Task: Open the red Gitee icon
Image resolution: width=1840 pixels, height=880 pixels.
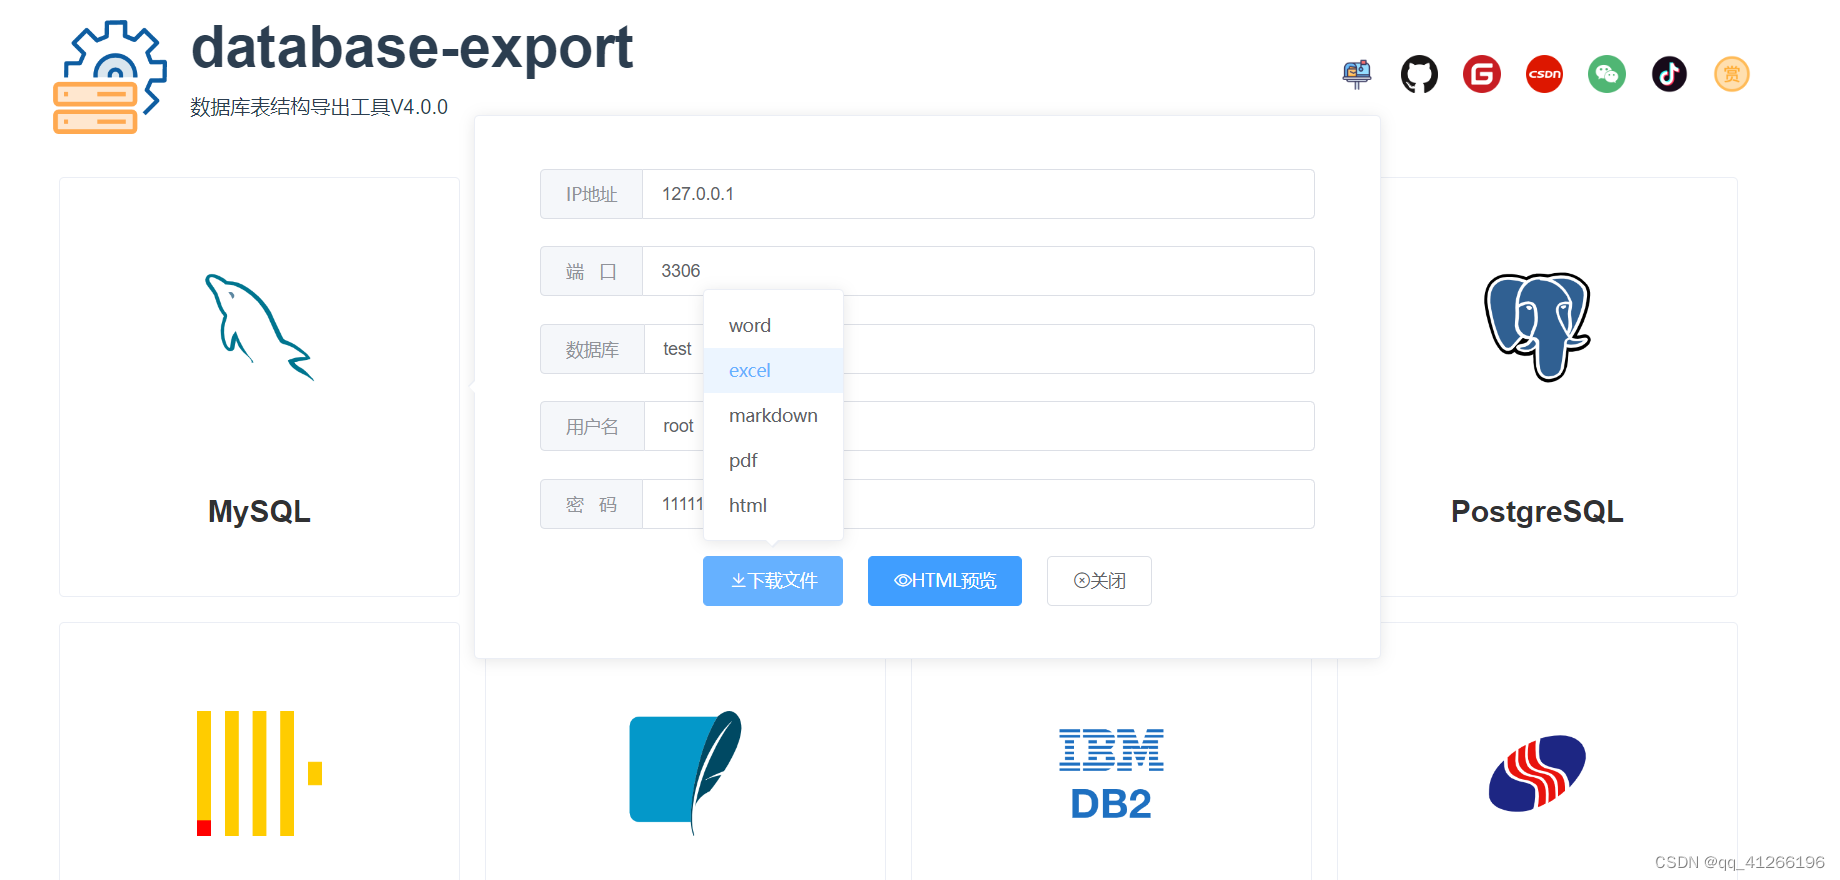Action: (x=1482, y=74)
